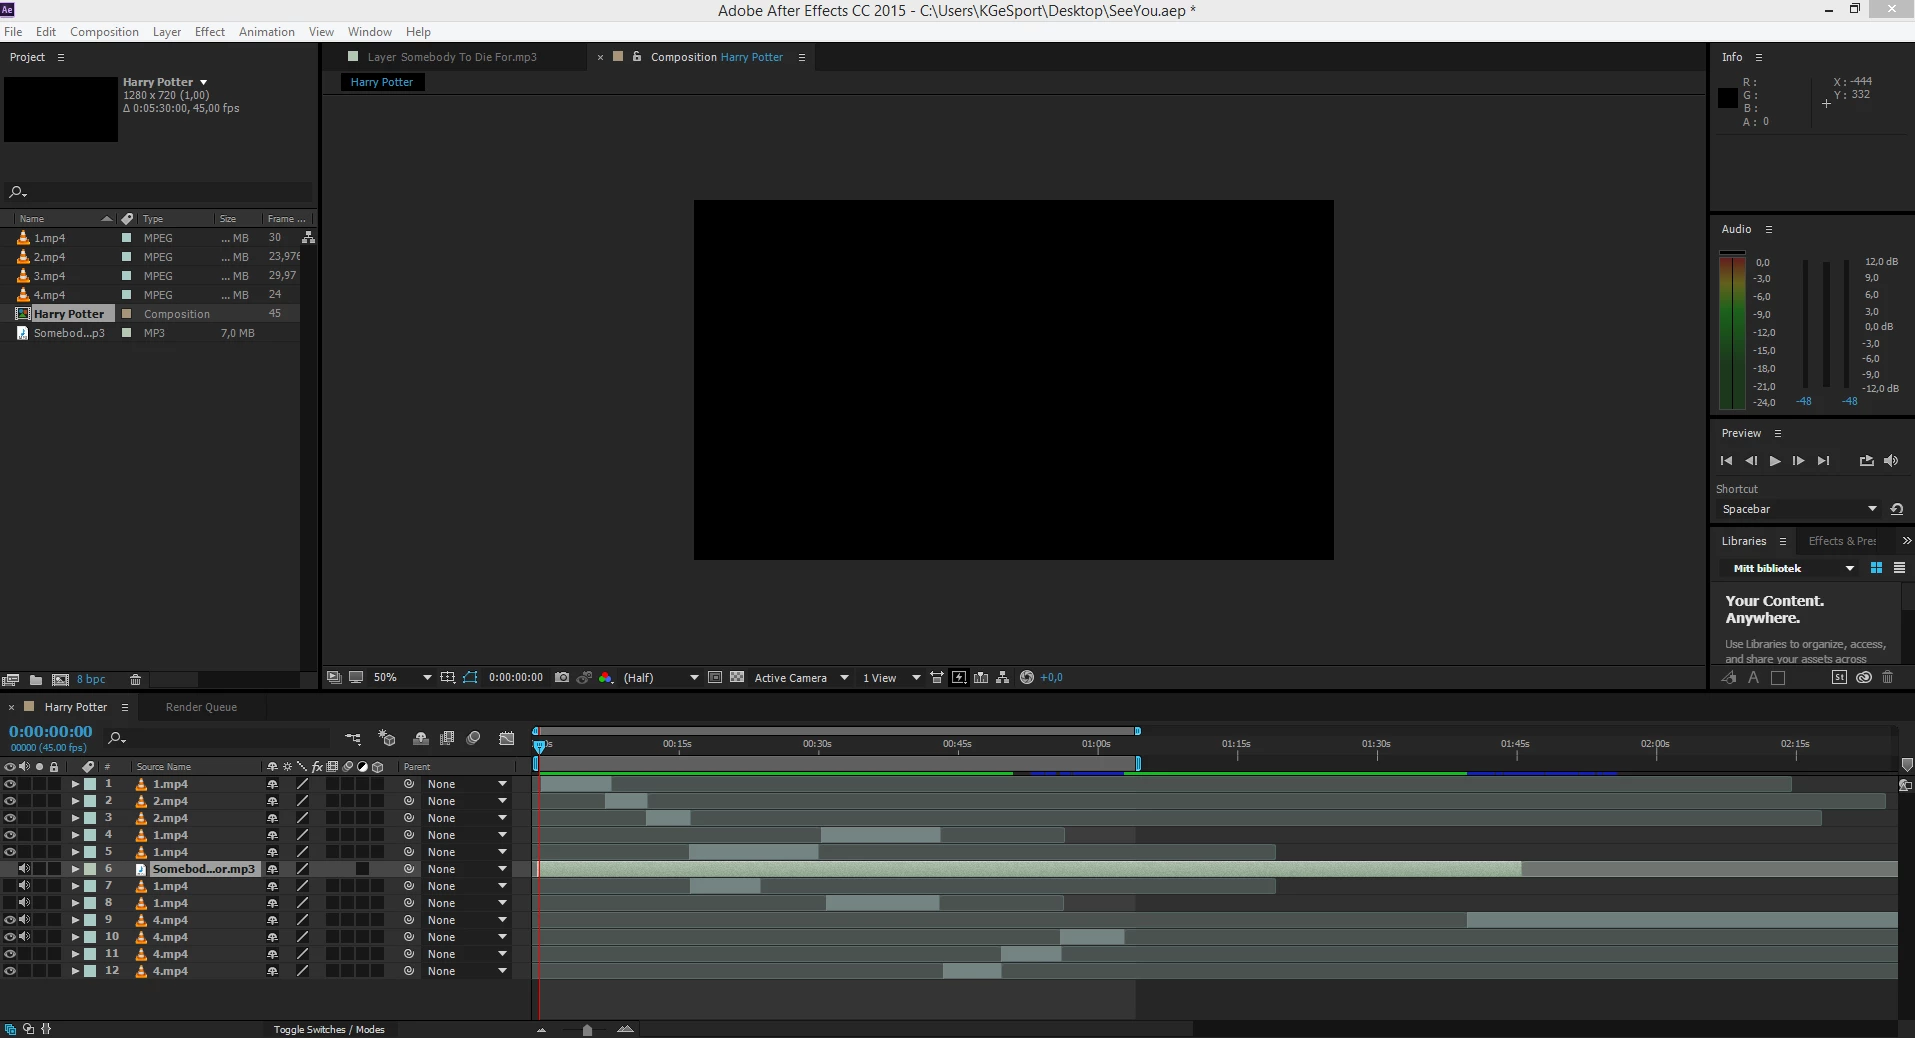The width and height of the screenshot is (1915, 1038).
Task: Click the loop option icon in Preview
Action: click(x=1866, y=461)
